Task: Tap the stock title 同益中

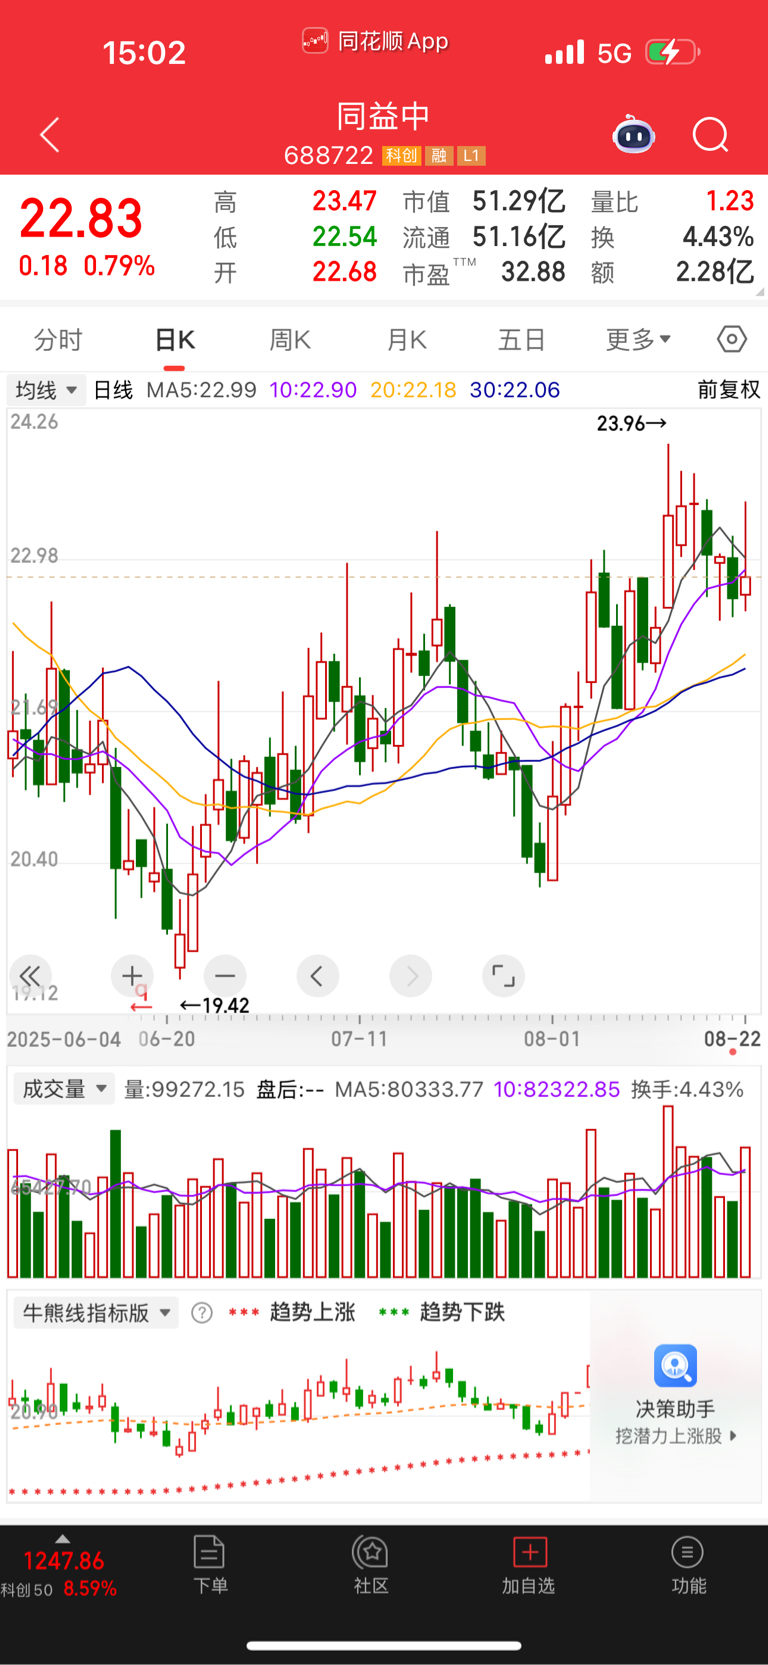Action: point(383,116)
